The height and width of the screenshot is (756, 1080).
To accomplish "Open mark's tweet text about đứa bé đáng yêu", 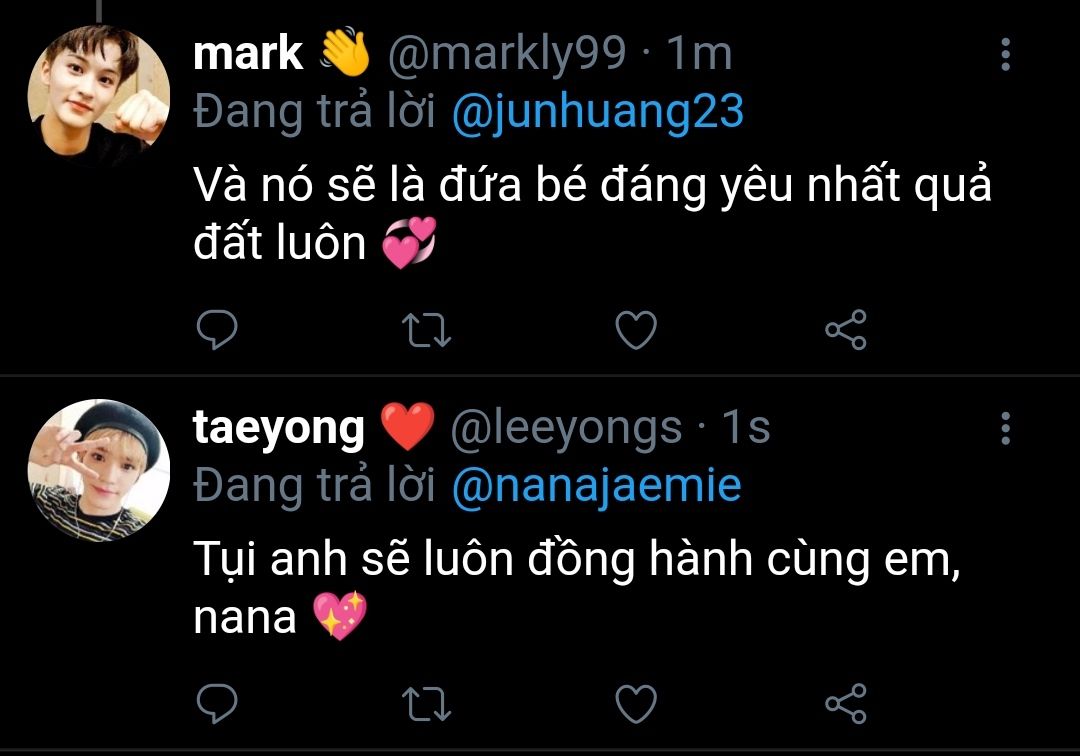I will 592,213.
